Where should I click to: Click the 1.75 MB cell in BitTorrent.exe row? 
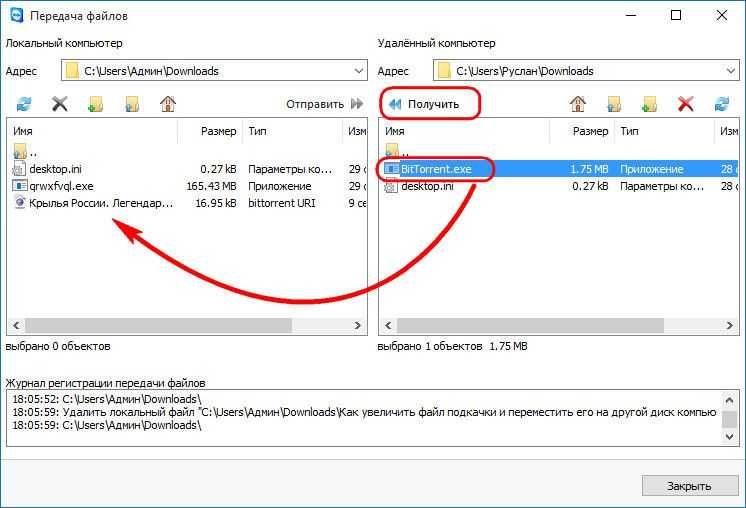(589, 169)
